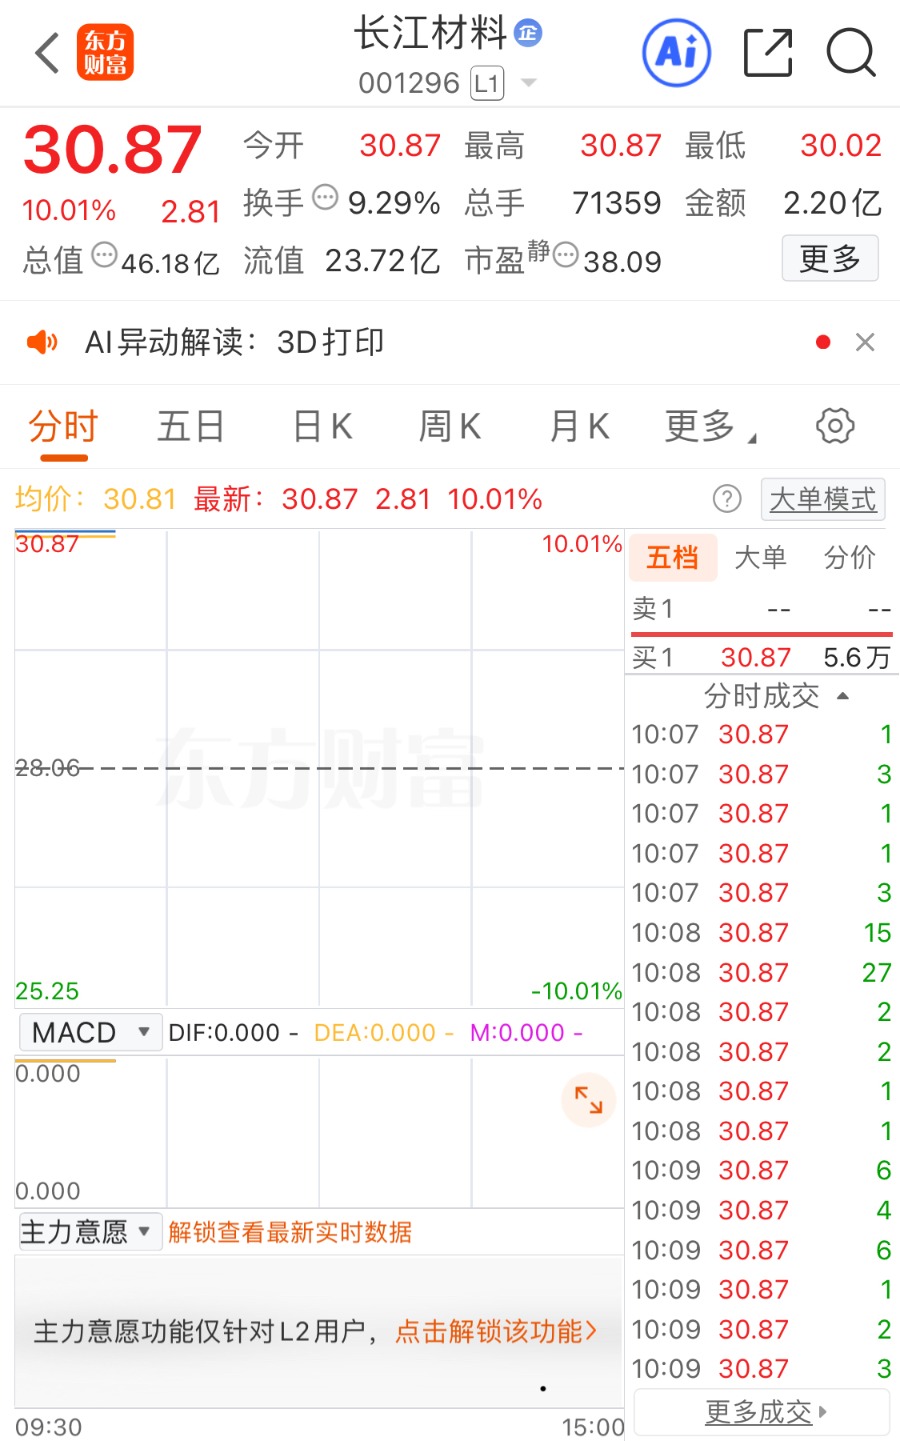Switch to the 日K tab

(319, 425)
